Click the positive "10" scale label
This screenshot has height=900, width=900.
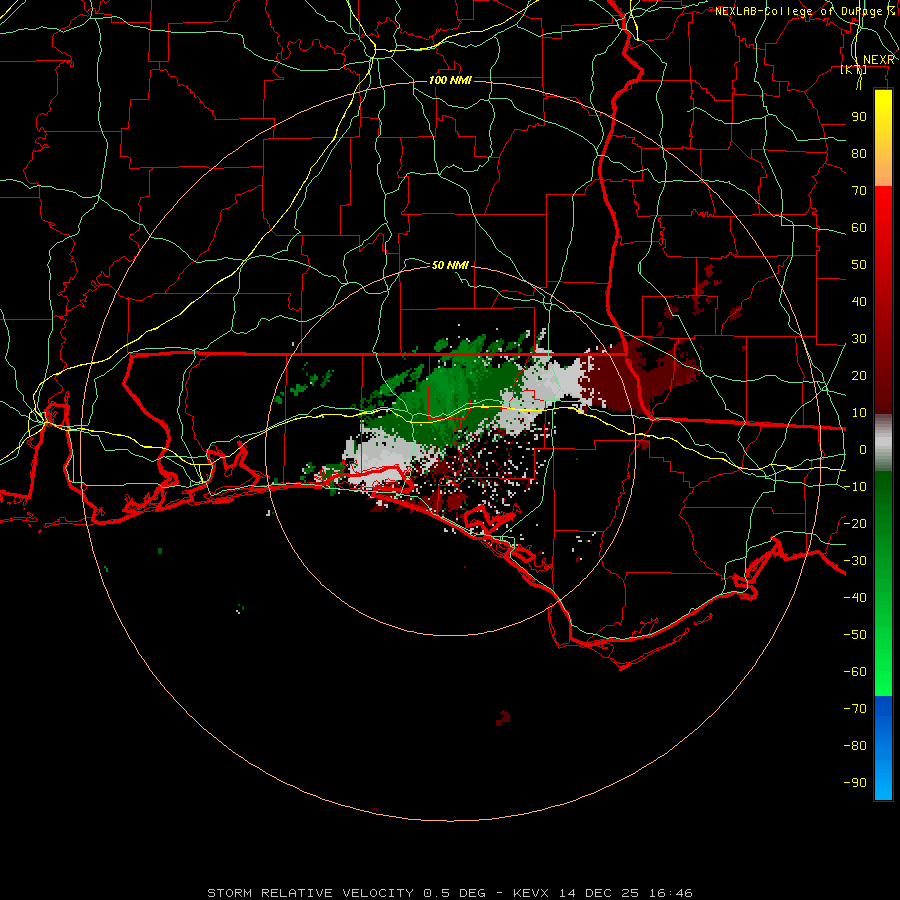(859, 413)
